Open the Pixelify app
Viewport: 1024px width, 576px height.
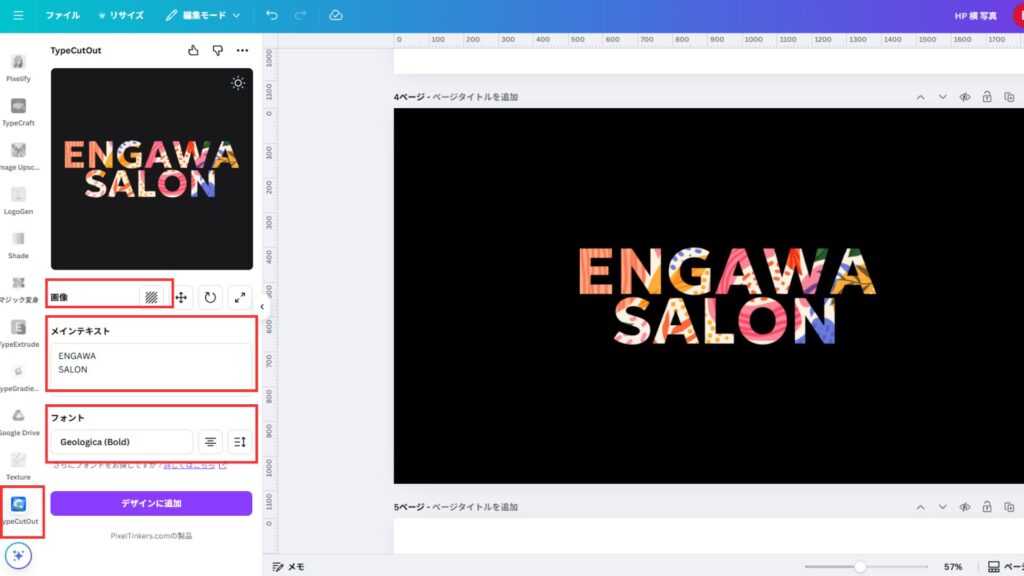(18, 68)
